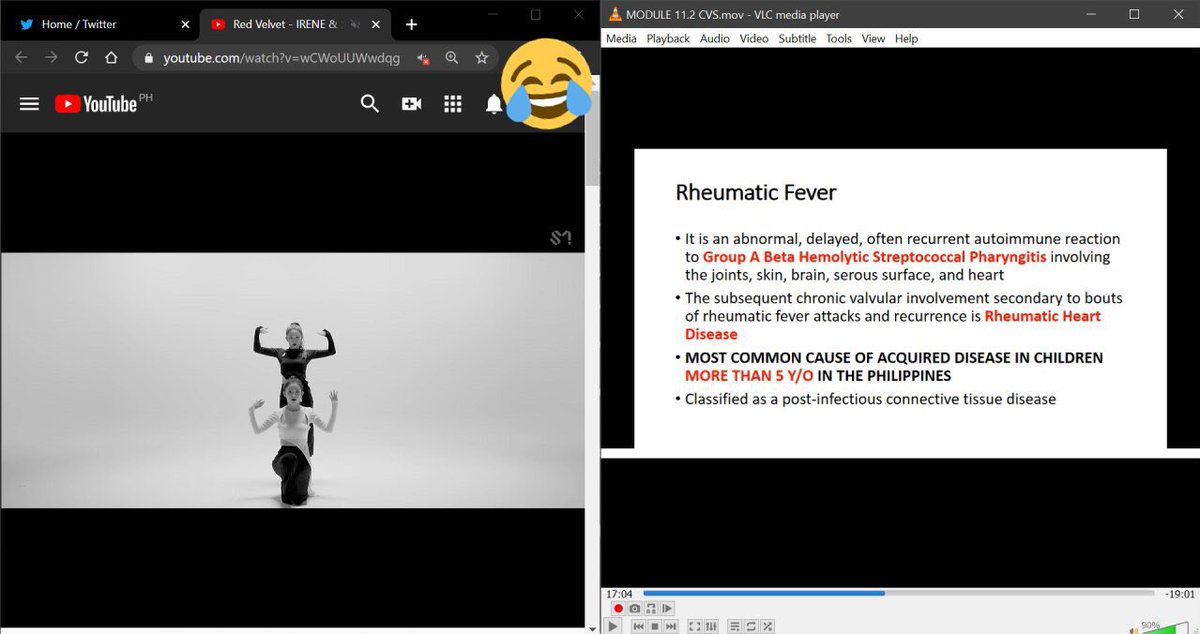Click the YouTube dance video player

[292, 380]
